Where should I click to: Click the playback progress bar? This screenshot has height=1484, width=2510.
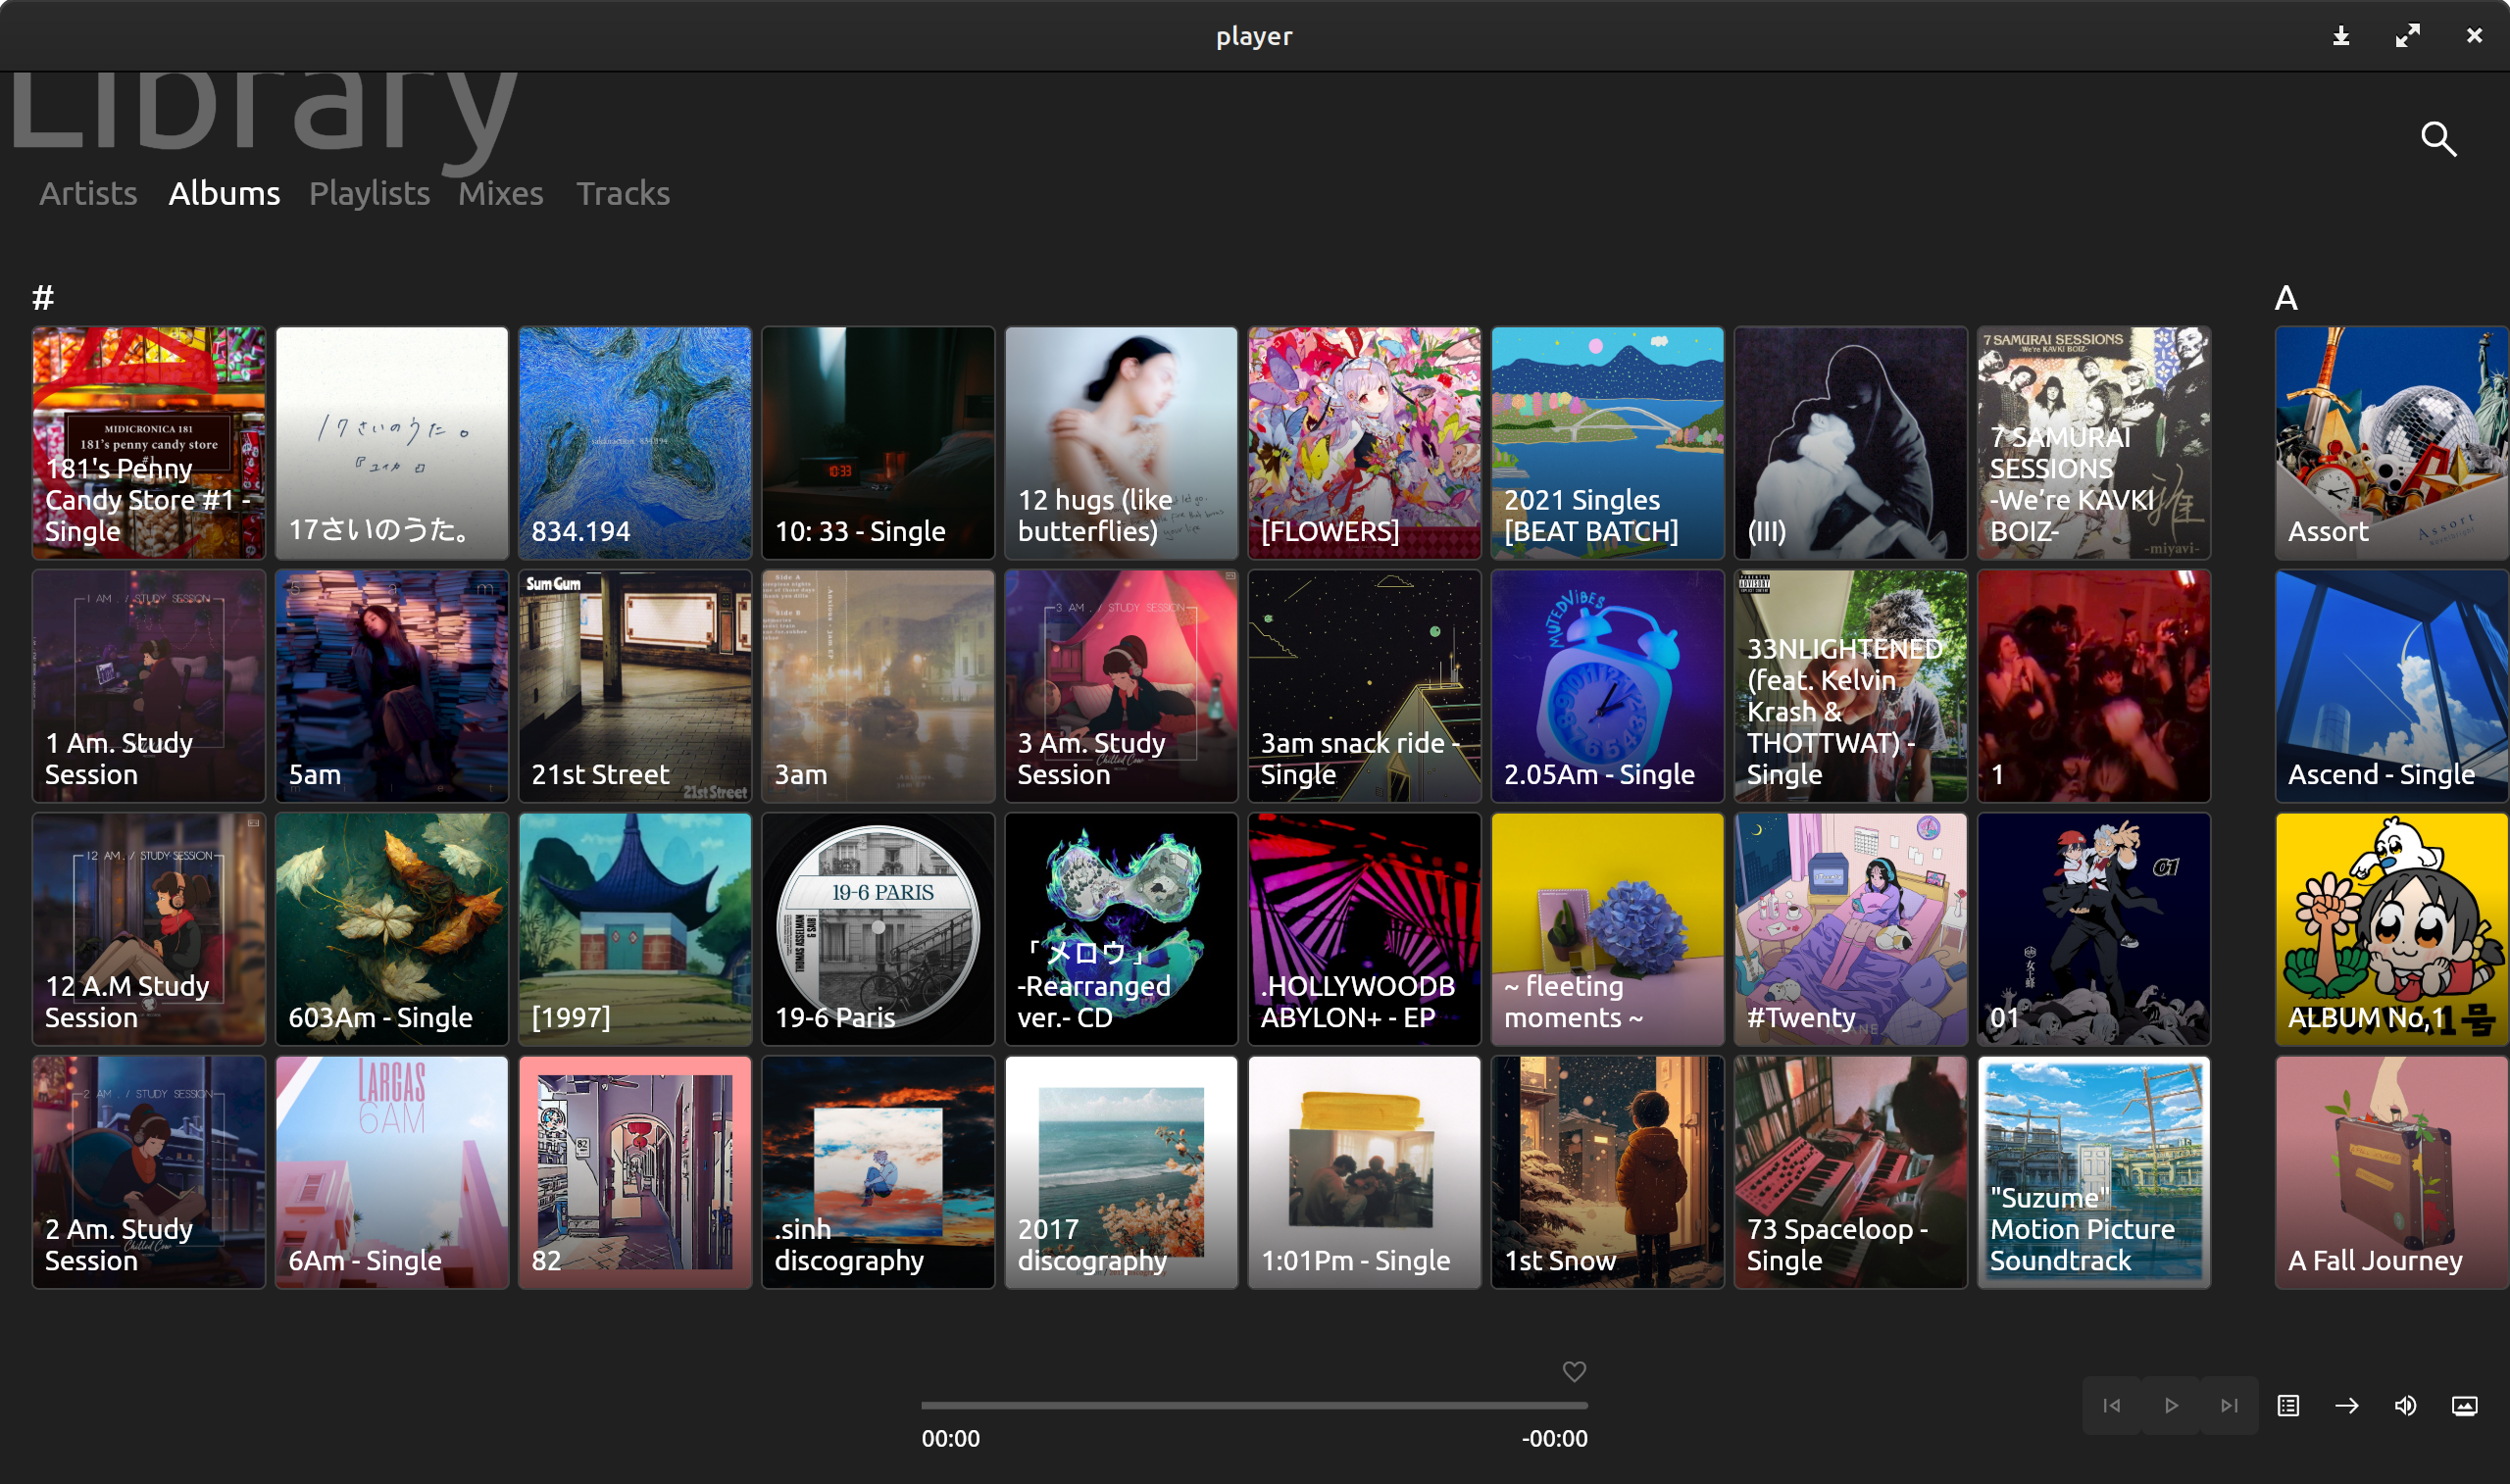tap(1254, 1405)
